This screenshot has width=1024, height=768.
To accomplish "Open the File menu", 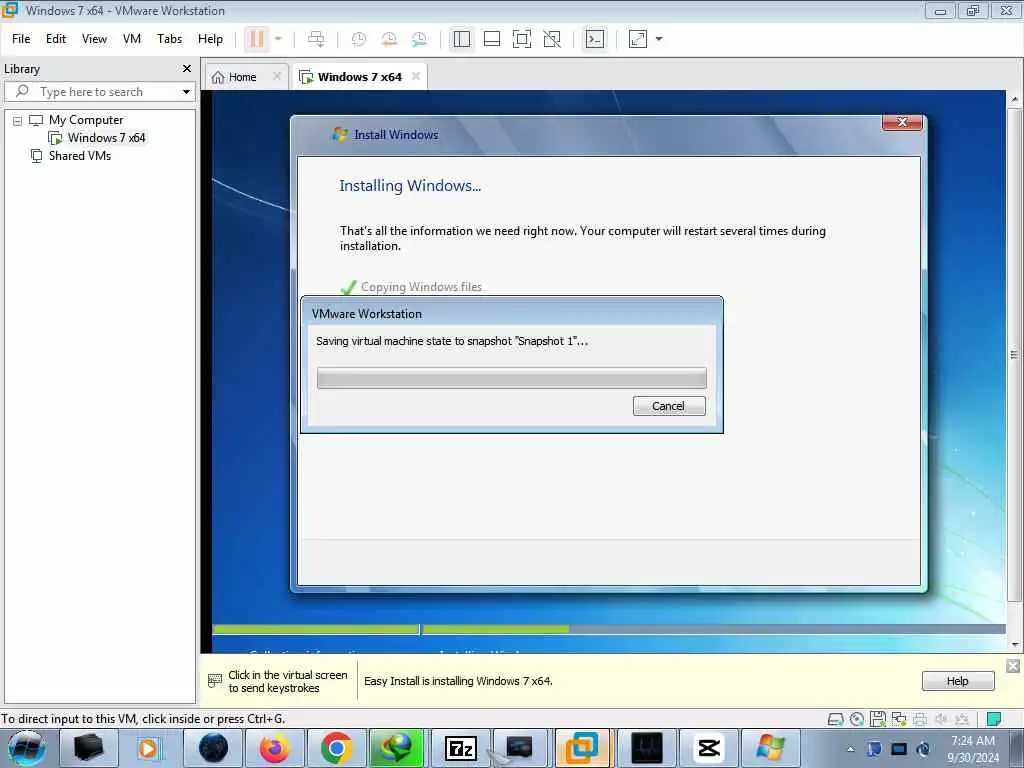I will coord(21,39).
